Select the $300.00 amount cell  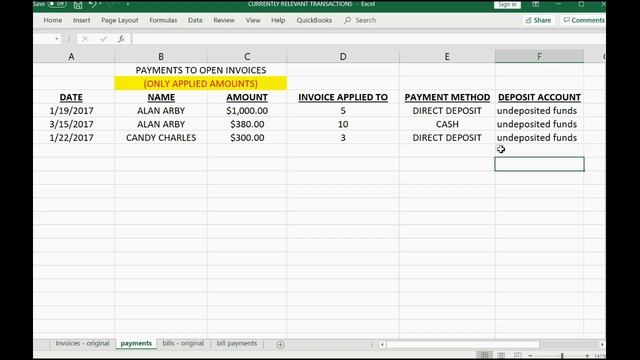point(247,138)
